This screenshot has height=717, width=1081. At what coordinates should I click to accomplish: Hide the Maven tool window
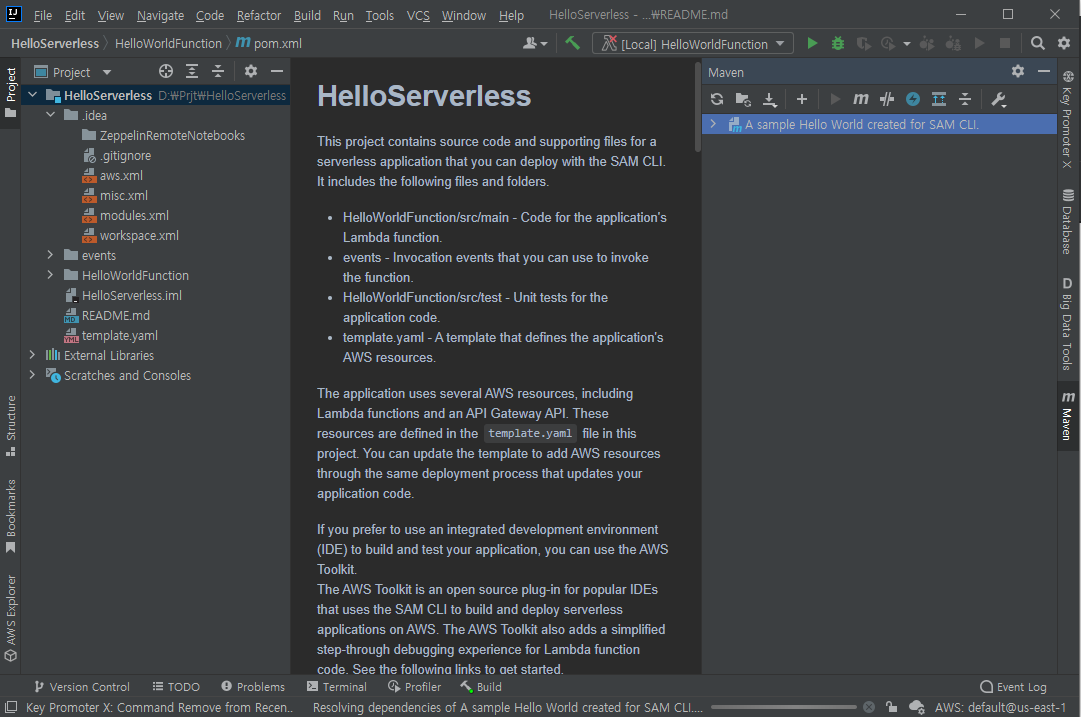click(x=1044, y=72)
